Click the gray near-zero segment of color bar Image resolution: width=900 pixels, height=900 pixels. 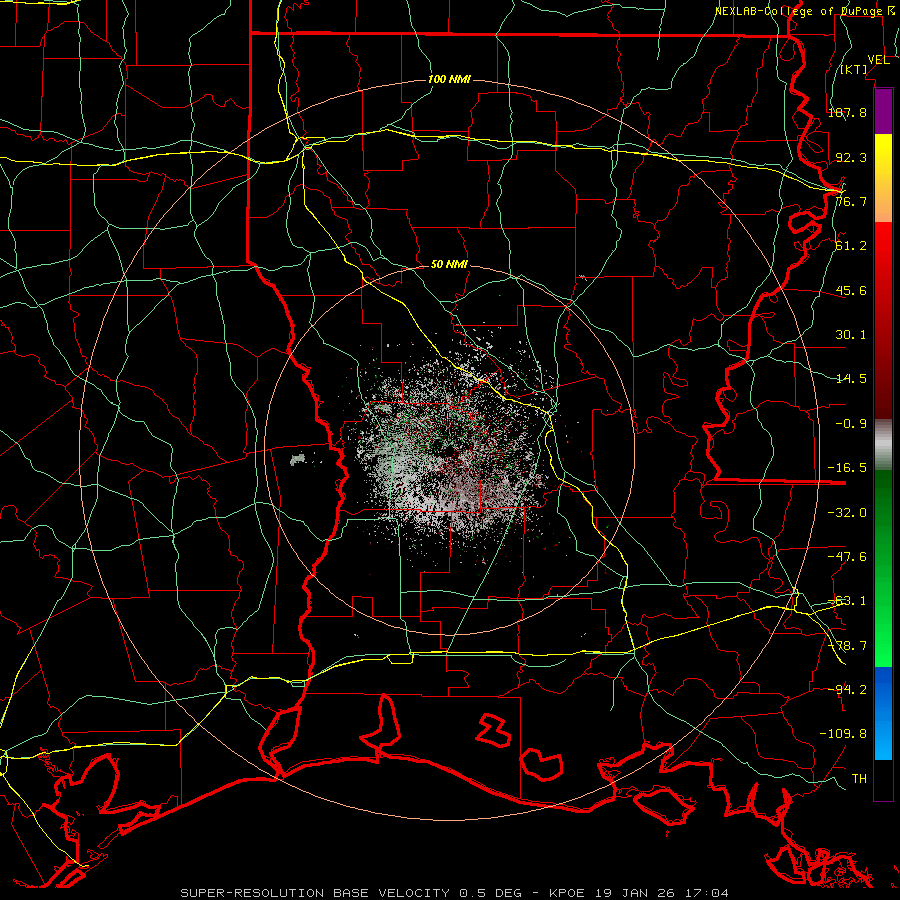883,445
